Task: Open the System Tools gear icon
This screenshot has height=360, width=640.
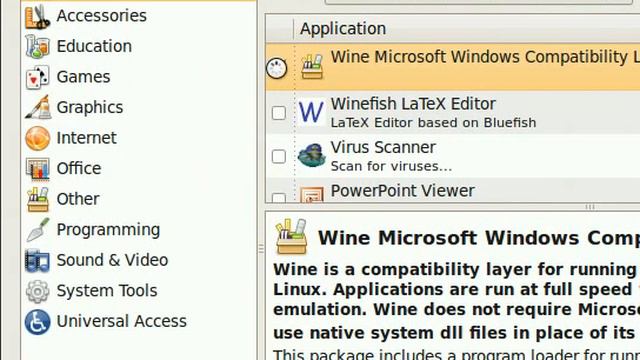Action: coord(38,291)
